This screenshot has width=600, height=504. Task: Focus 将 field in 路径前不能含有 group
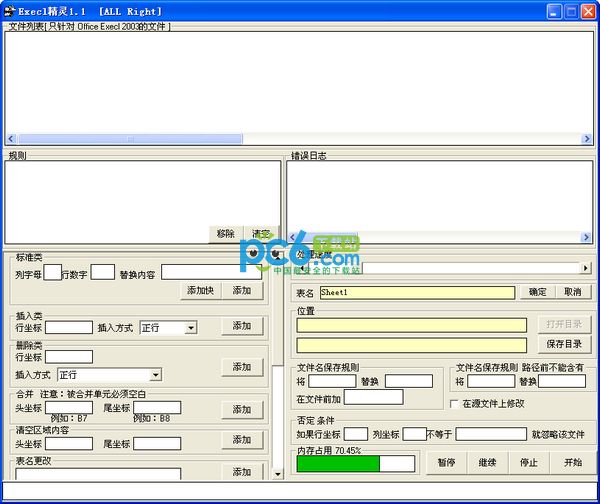[491, 381]
